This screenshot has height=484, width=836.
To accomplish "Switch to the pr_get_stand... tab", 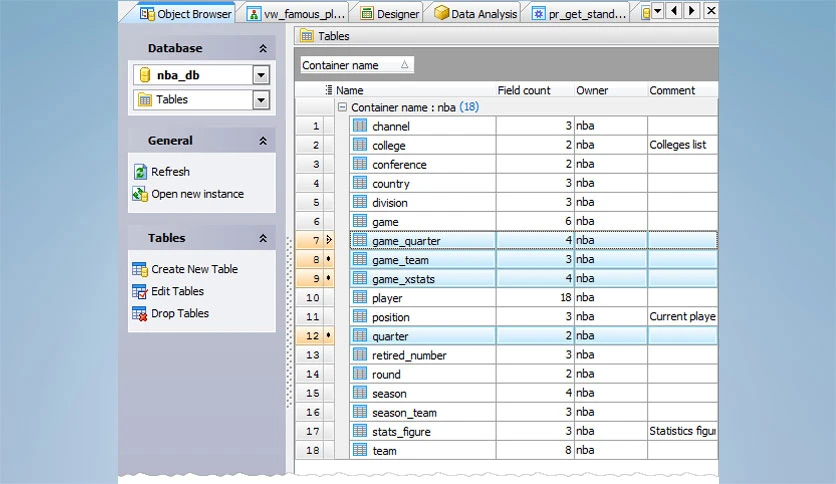I will coord(580,14).
